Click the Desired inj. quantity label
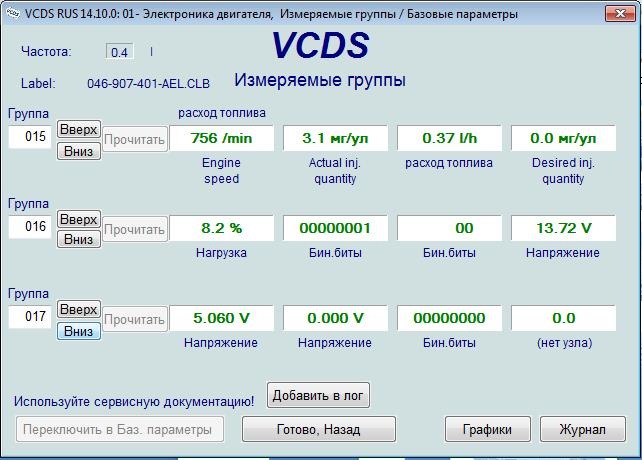The width and height of the screenshot is (642, 460). click(x=563, y=171)
